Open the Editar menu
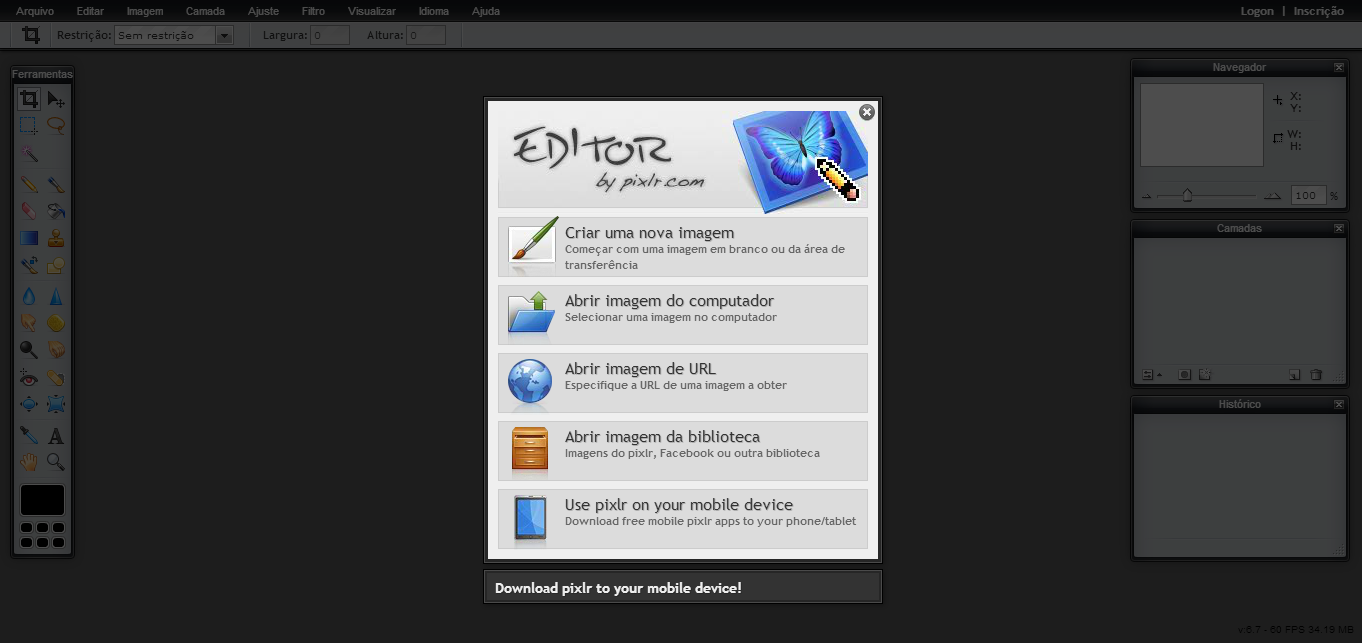The image size is (1362, 643). pos(90,11)
